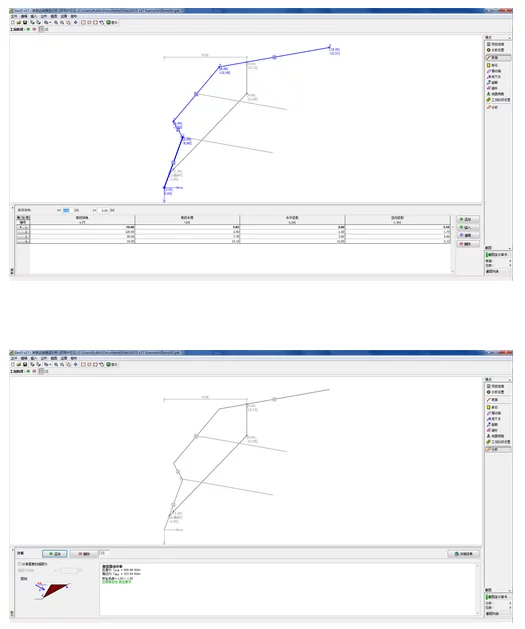Click zoom-out magnifier in upper window toolbar
This screenshot has width=525, height=629.
62,22
